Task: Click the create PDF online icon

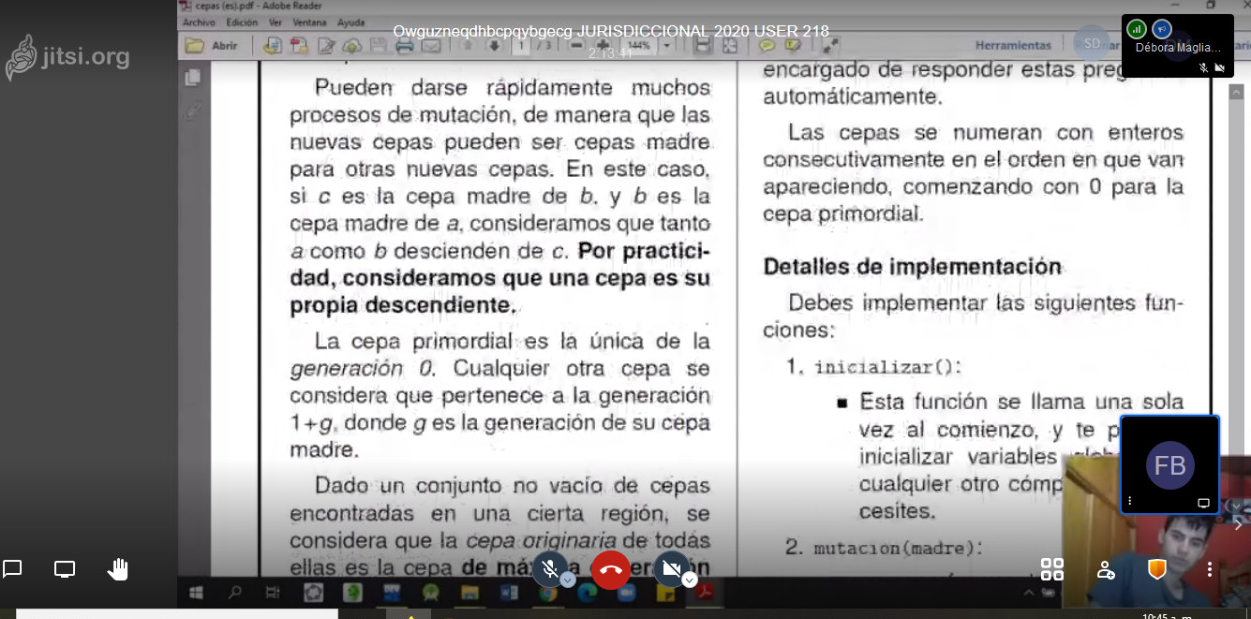Action: [x=271, y=45]
